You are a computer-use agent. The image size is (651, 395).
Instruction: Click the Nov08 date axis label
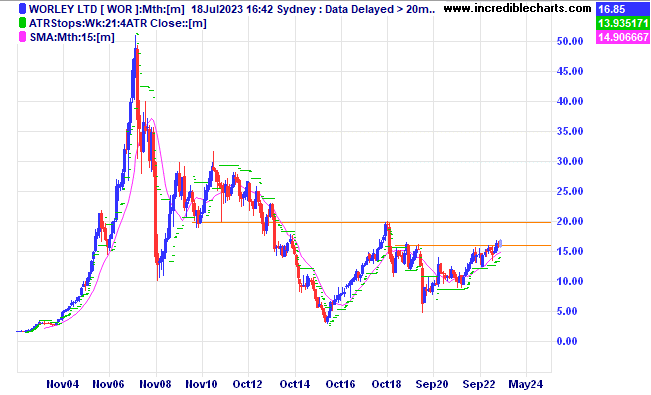(155, 384)
